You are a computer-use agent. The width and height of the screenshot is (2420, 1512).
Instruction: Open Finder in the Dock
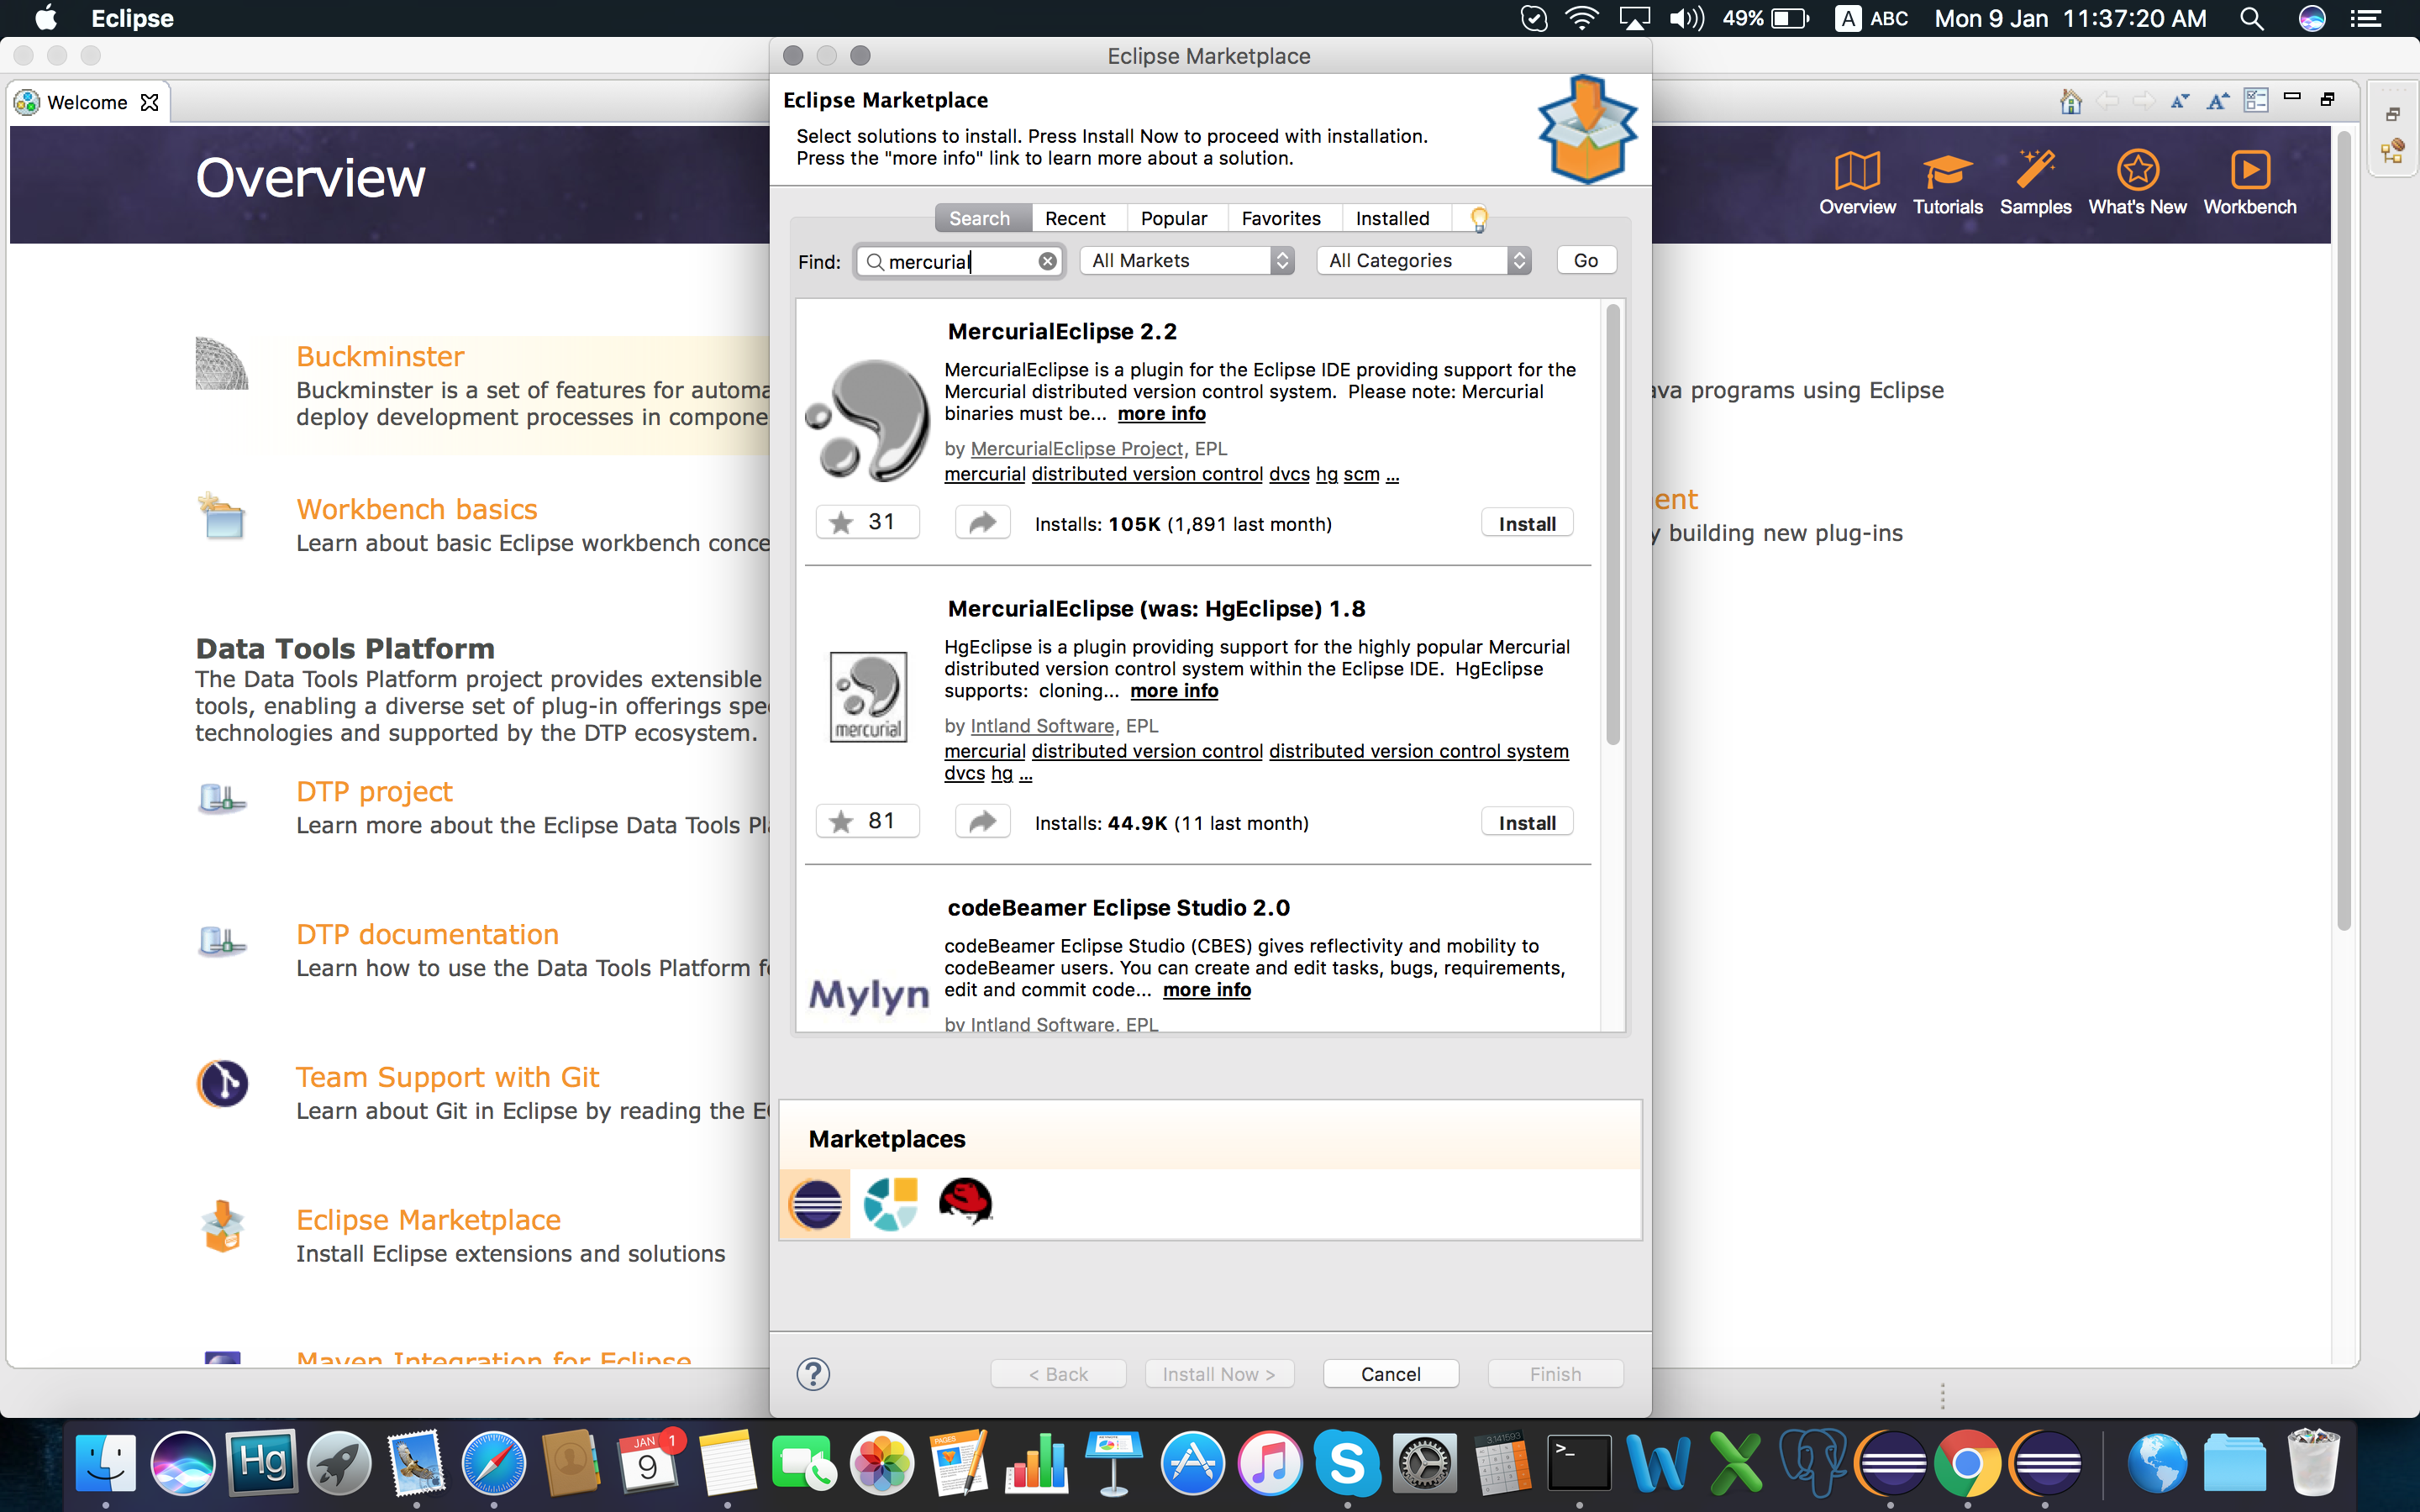click(105, 1463)
